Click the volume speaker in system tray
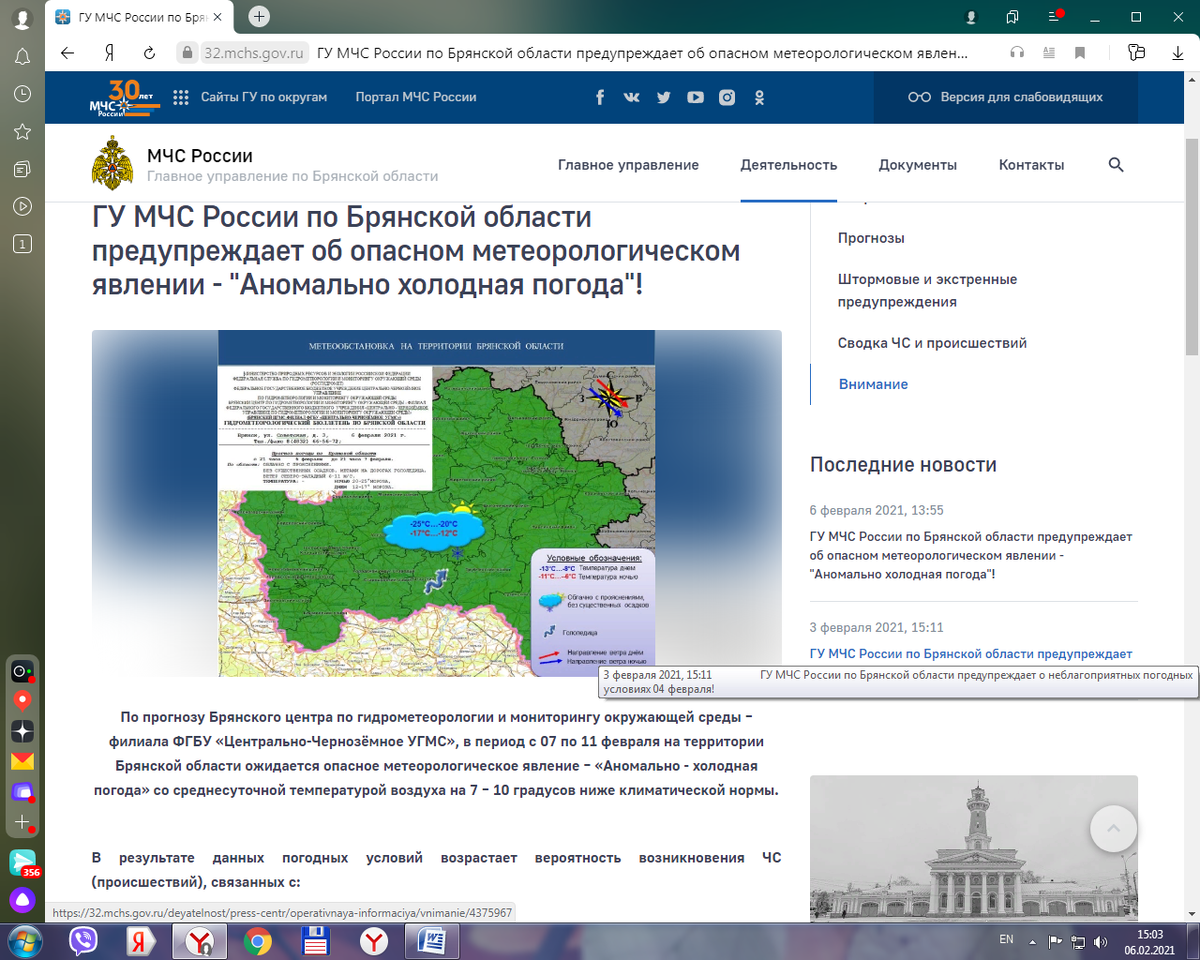1200x960 pixels. [1101, 941]
